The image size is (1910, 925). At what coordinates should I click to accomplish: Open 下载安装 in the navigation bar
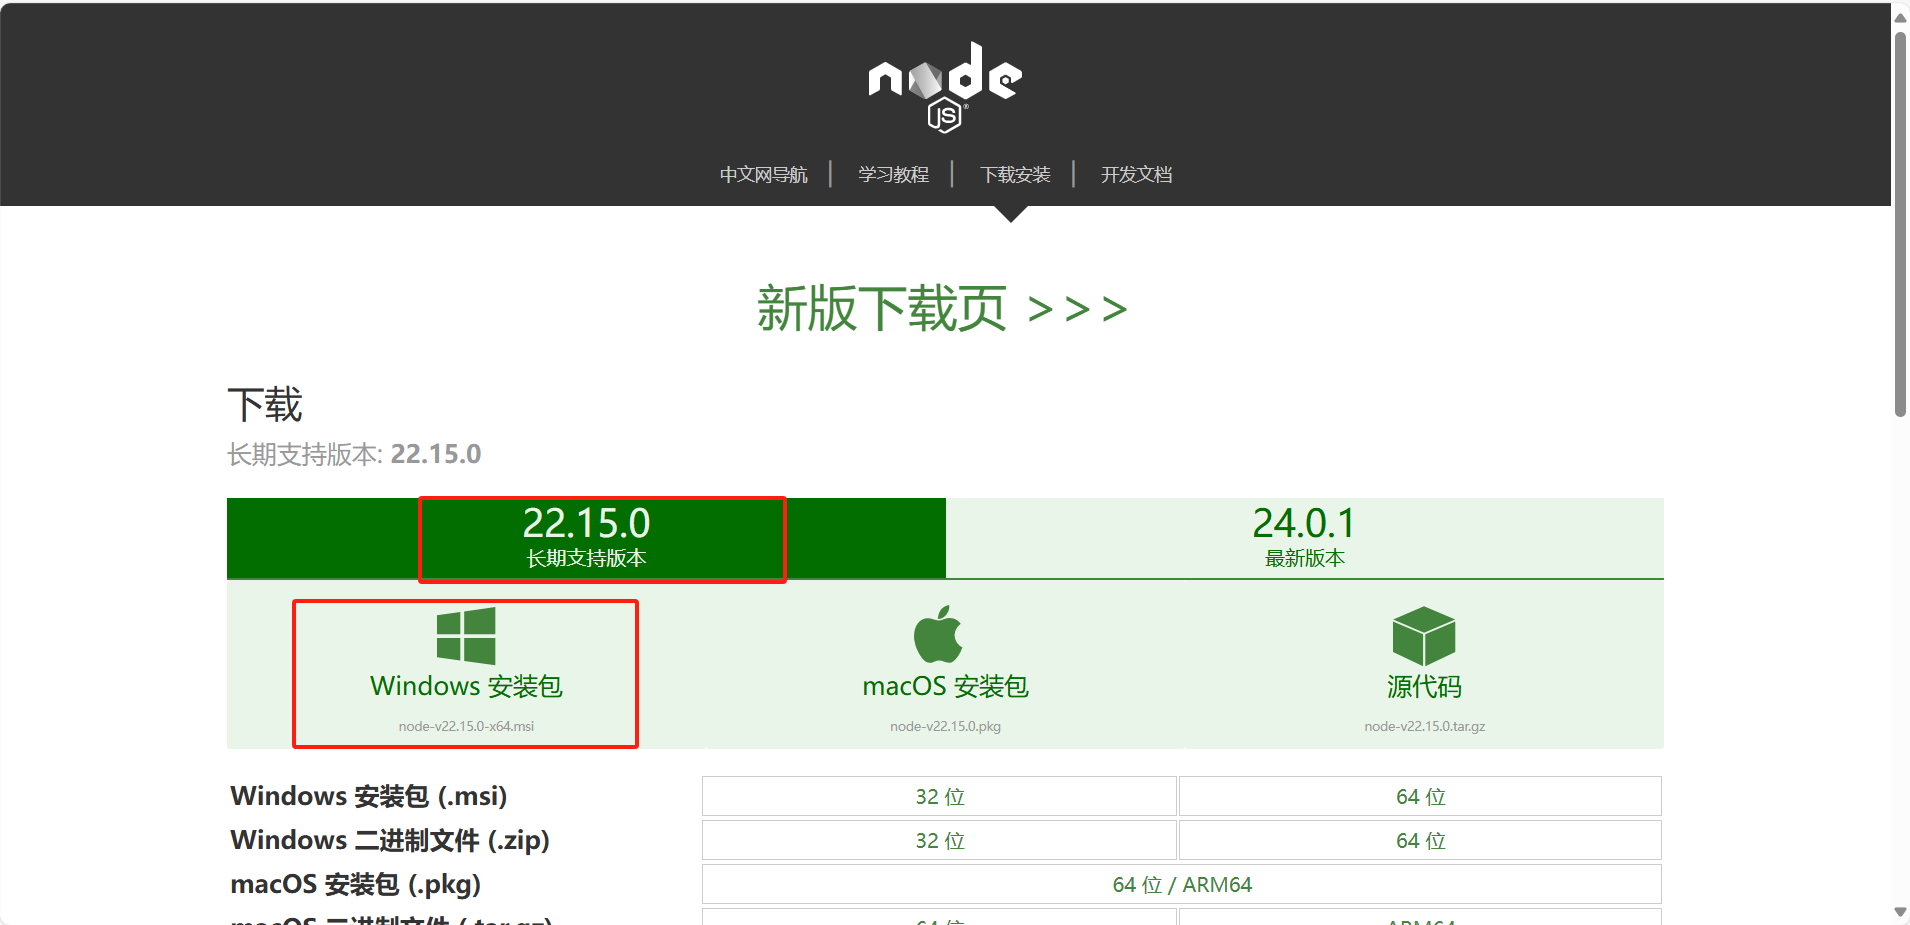(1015, 175)
